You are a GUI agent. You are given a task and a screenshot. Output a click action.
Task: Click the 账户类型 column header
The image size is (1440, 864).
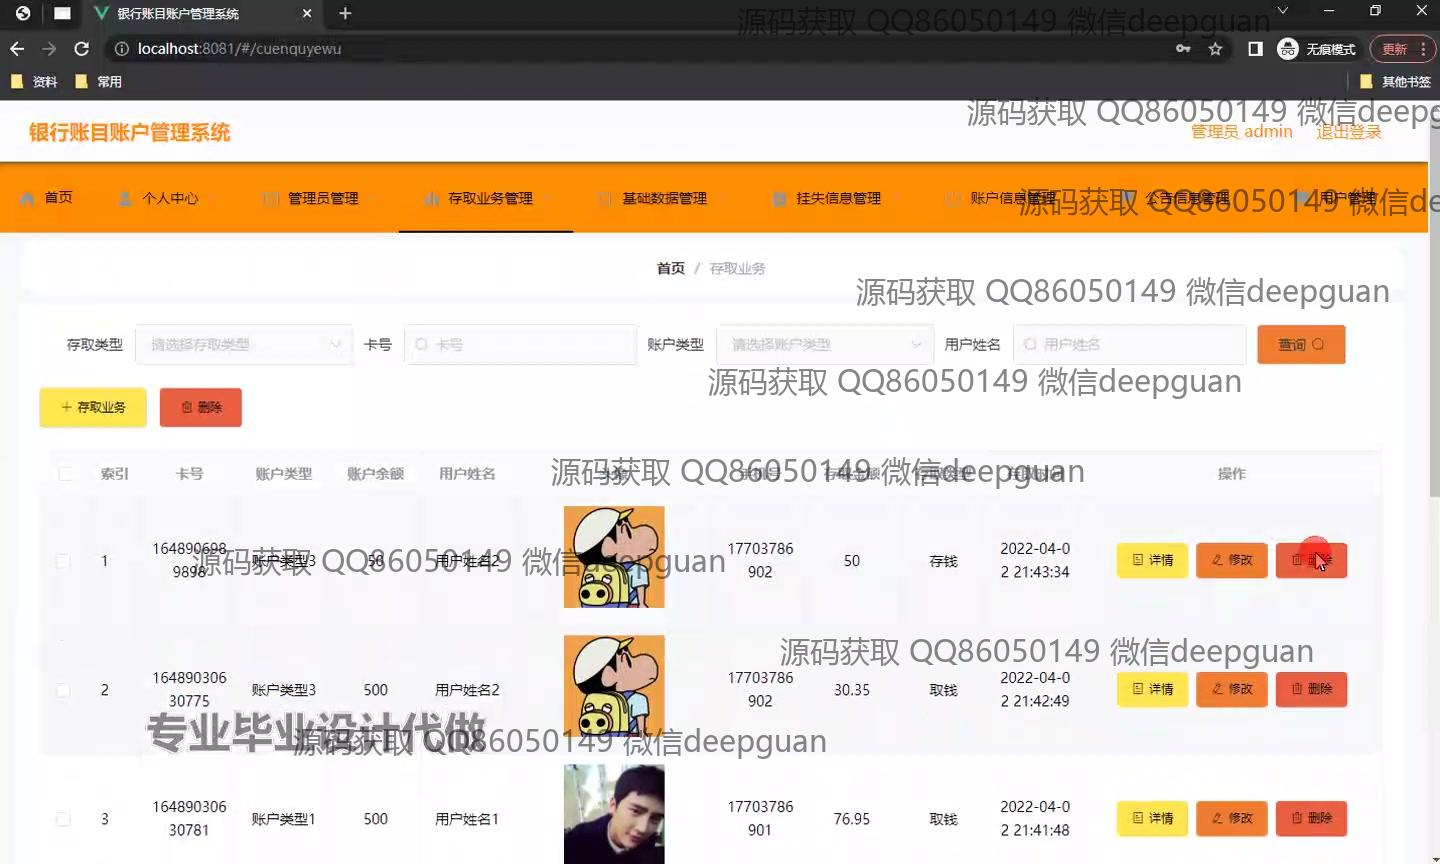[x=284, y=473]
